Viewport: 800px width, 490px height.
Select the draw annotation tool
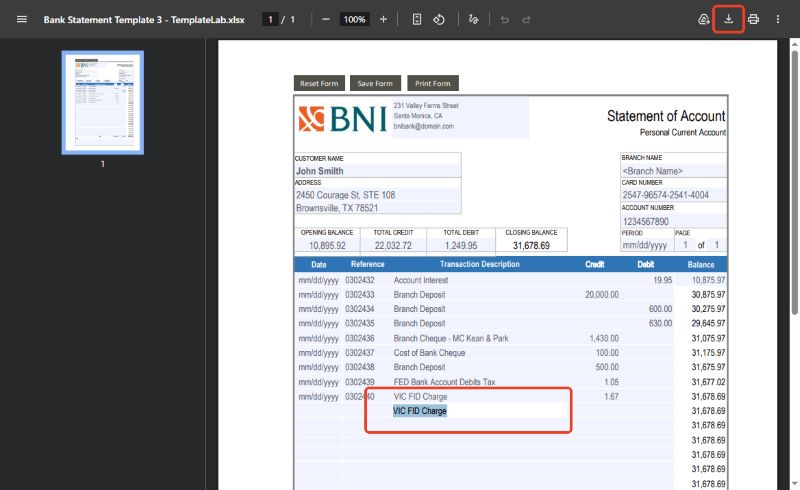pyautogui.click(x=473, y=19)
